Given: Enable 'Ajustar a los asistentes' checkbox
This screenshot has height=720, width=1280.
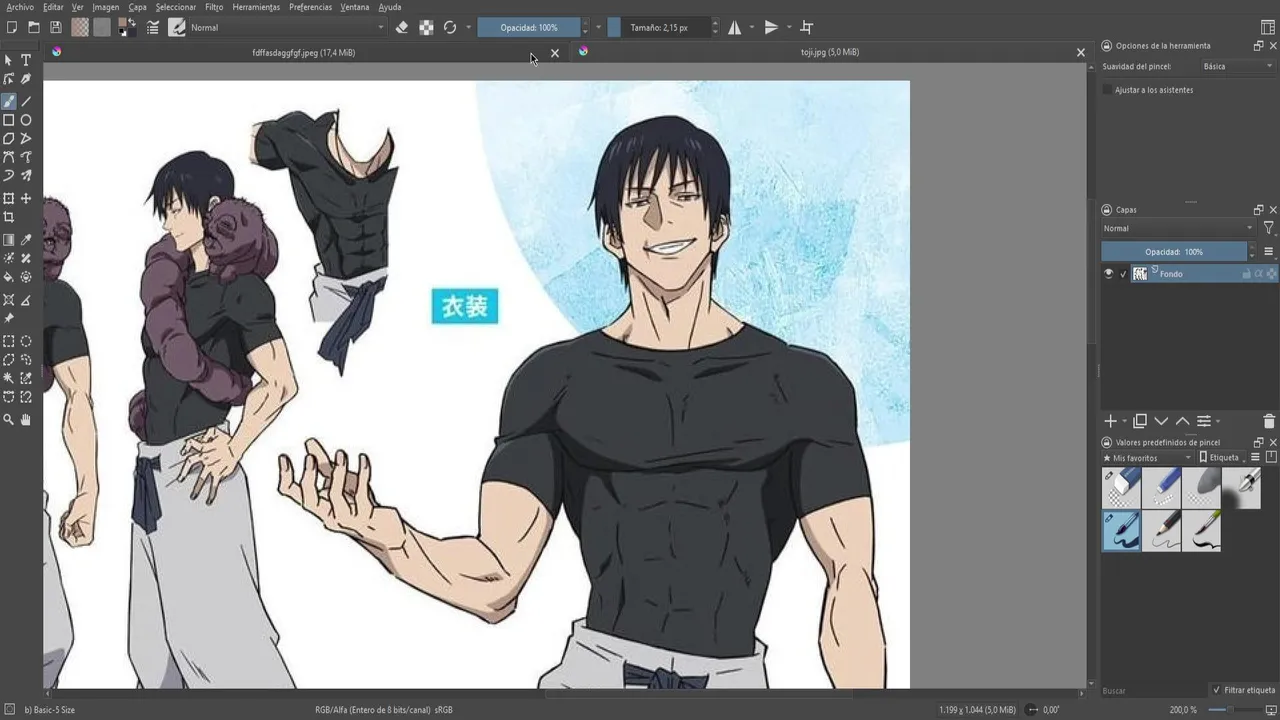Looking at the screenshot, I should (1107, 90).
